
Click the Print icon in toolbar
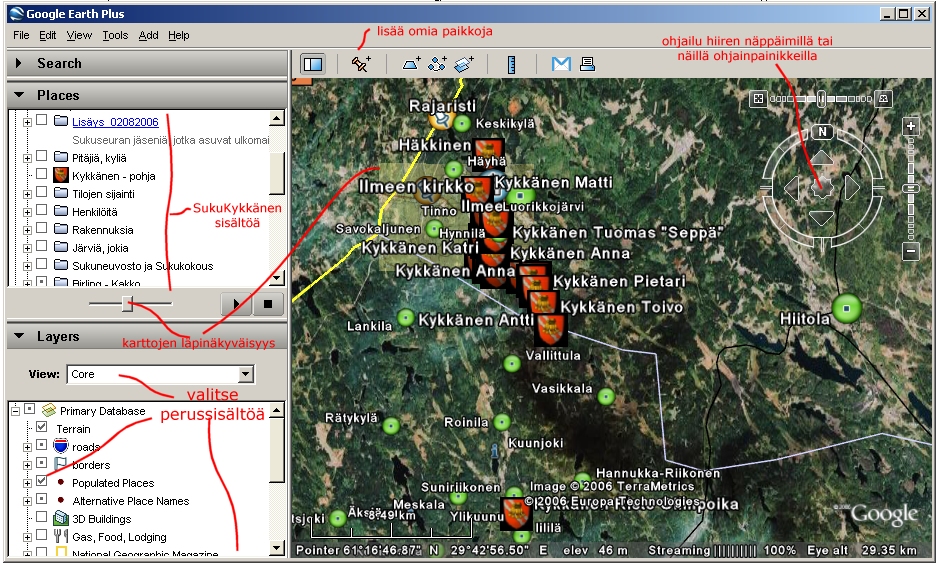[587, 64]
